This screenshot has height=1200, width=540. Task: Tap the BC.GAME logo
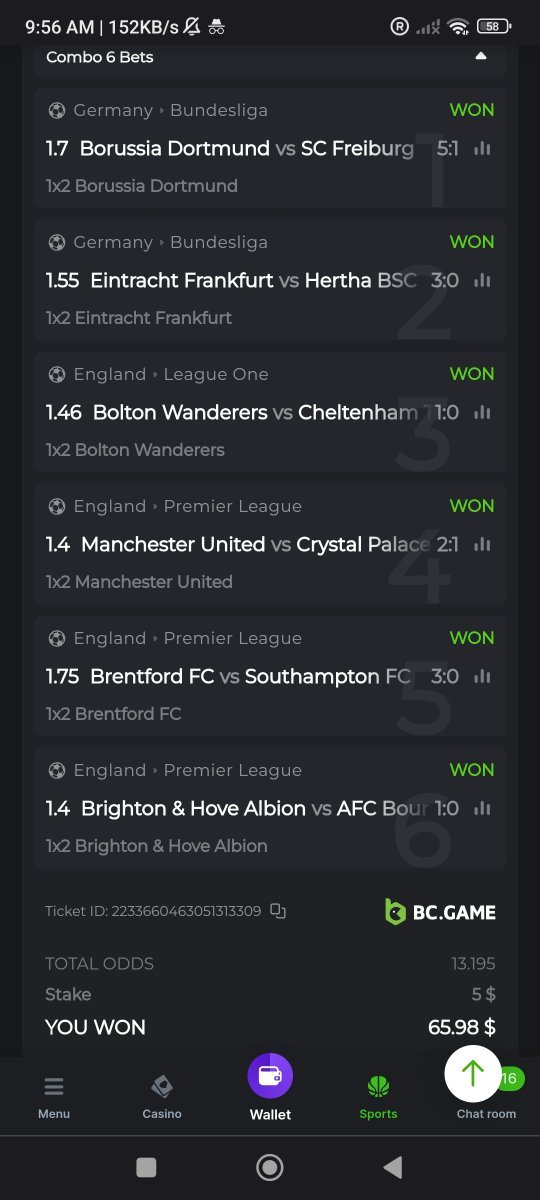coord(440,911)
